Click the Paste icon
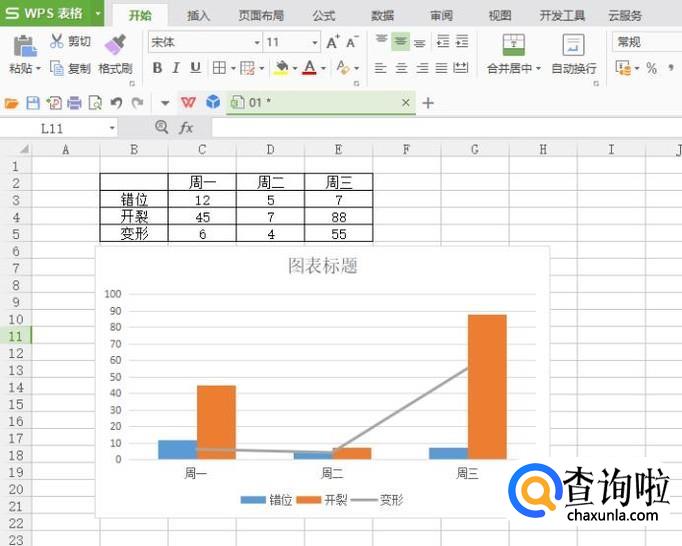The height and width of the screenshot is (546, 682). (x=25, y=46)
